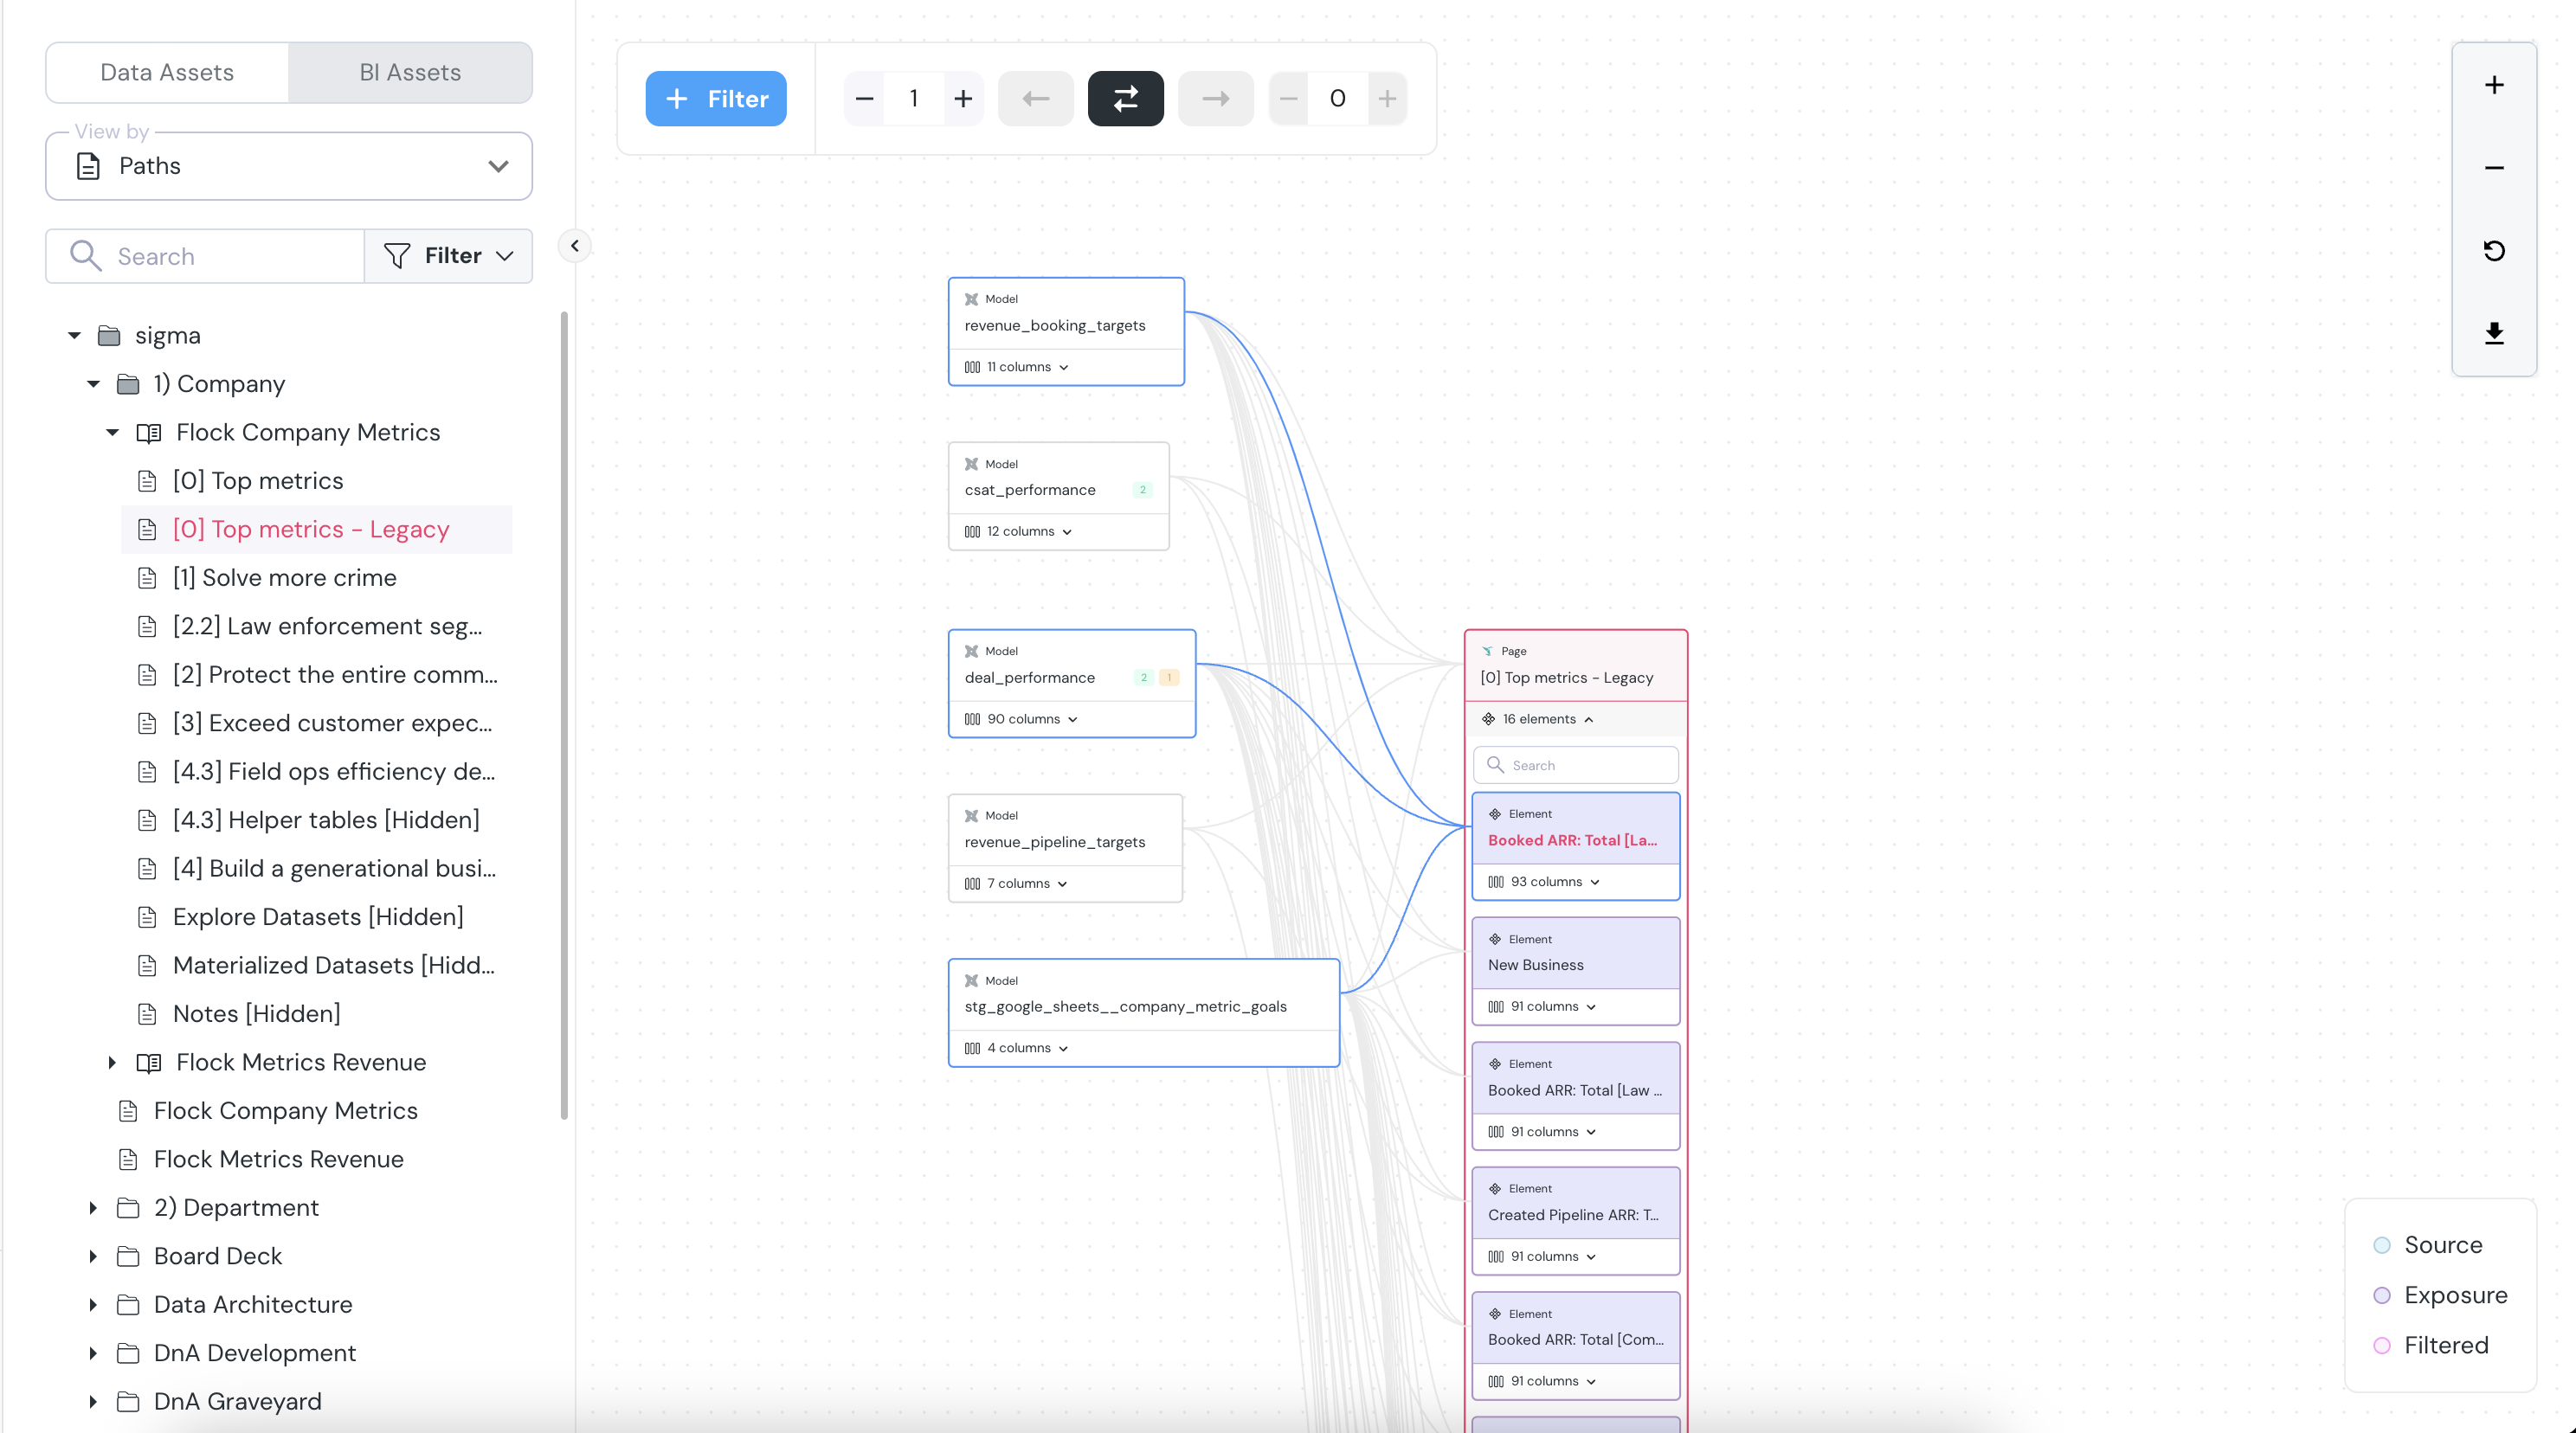
Task: Expand the 2) Department folder
Action: click(93, 1208)
